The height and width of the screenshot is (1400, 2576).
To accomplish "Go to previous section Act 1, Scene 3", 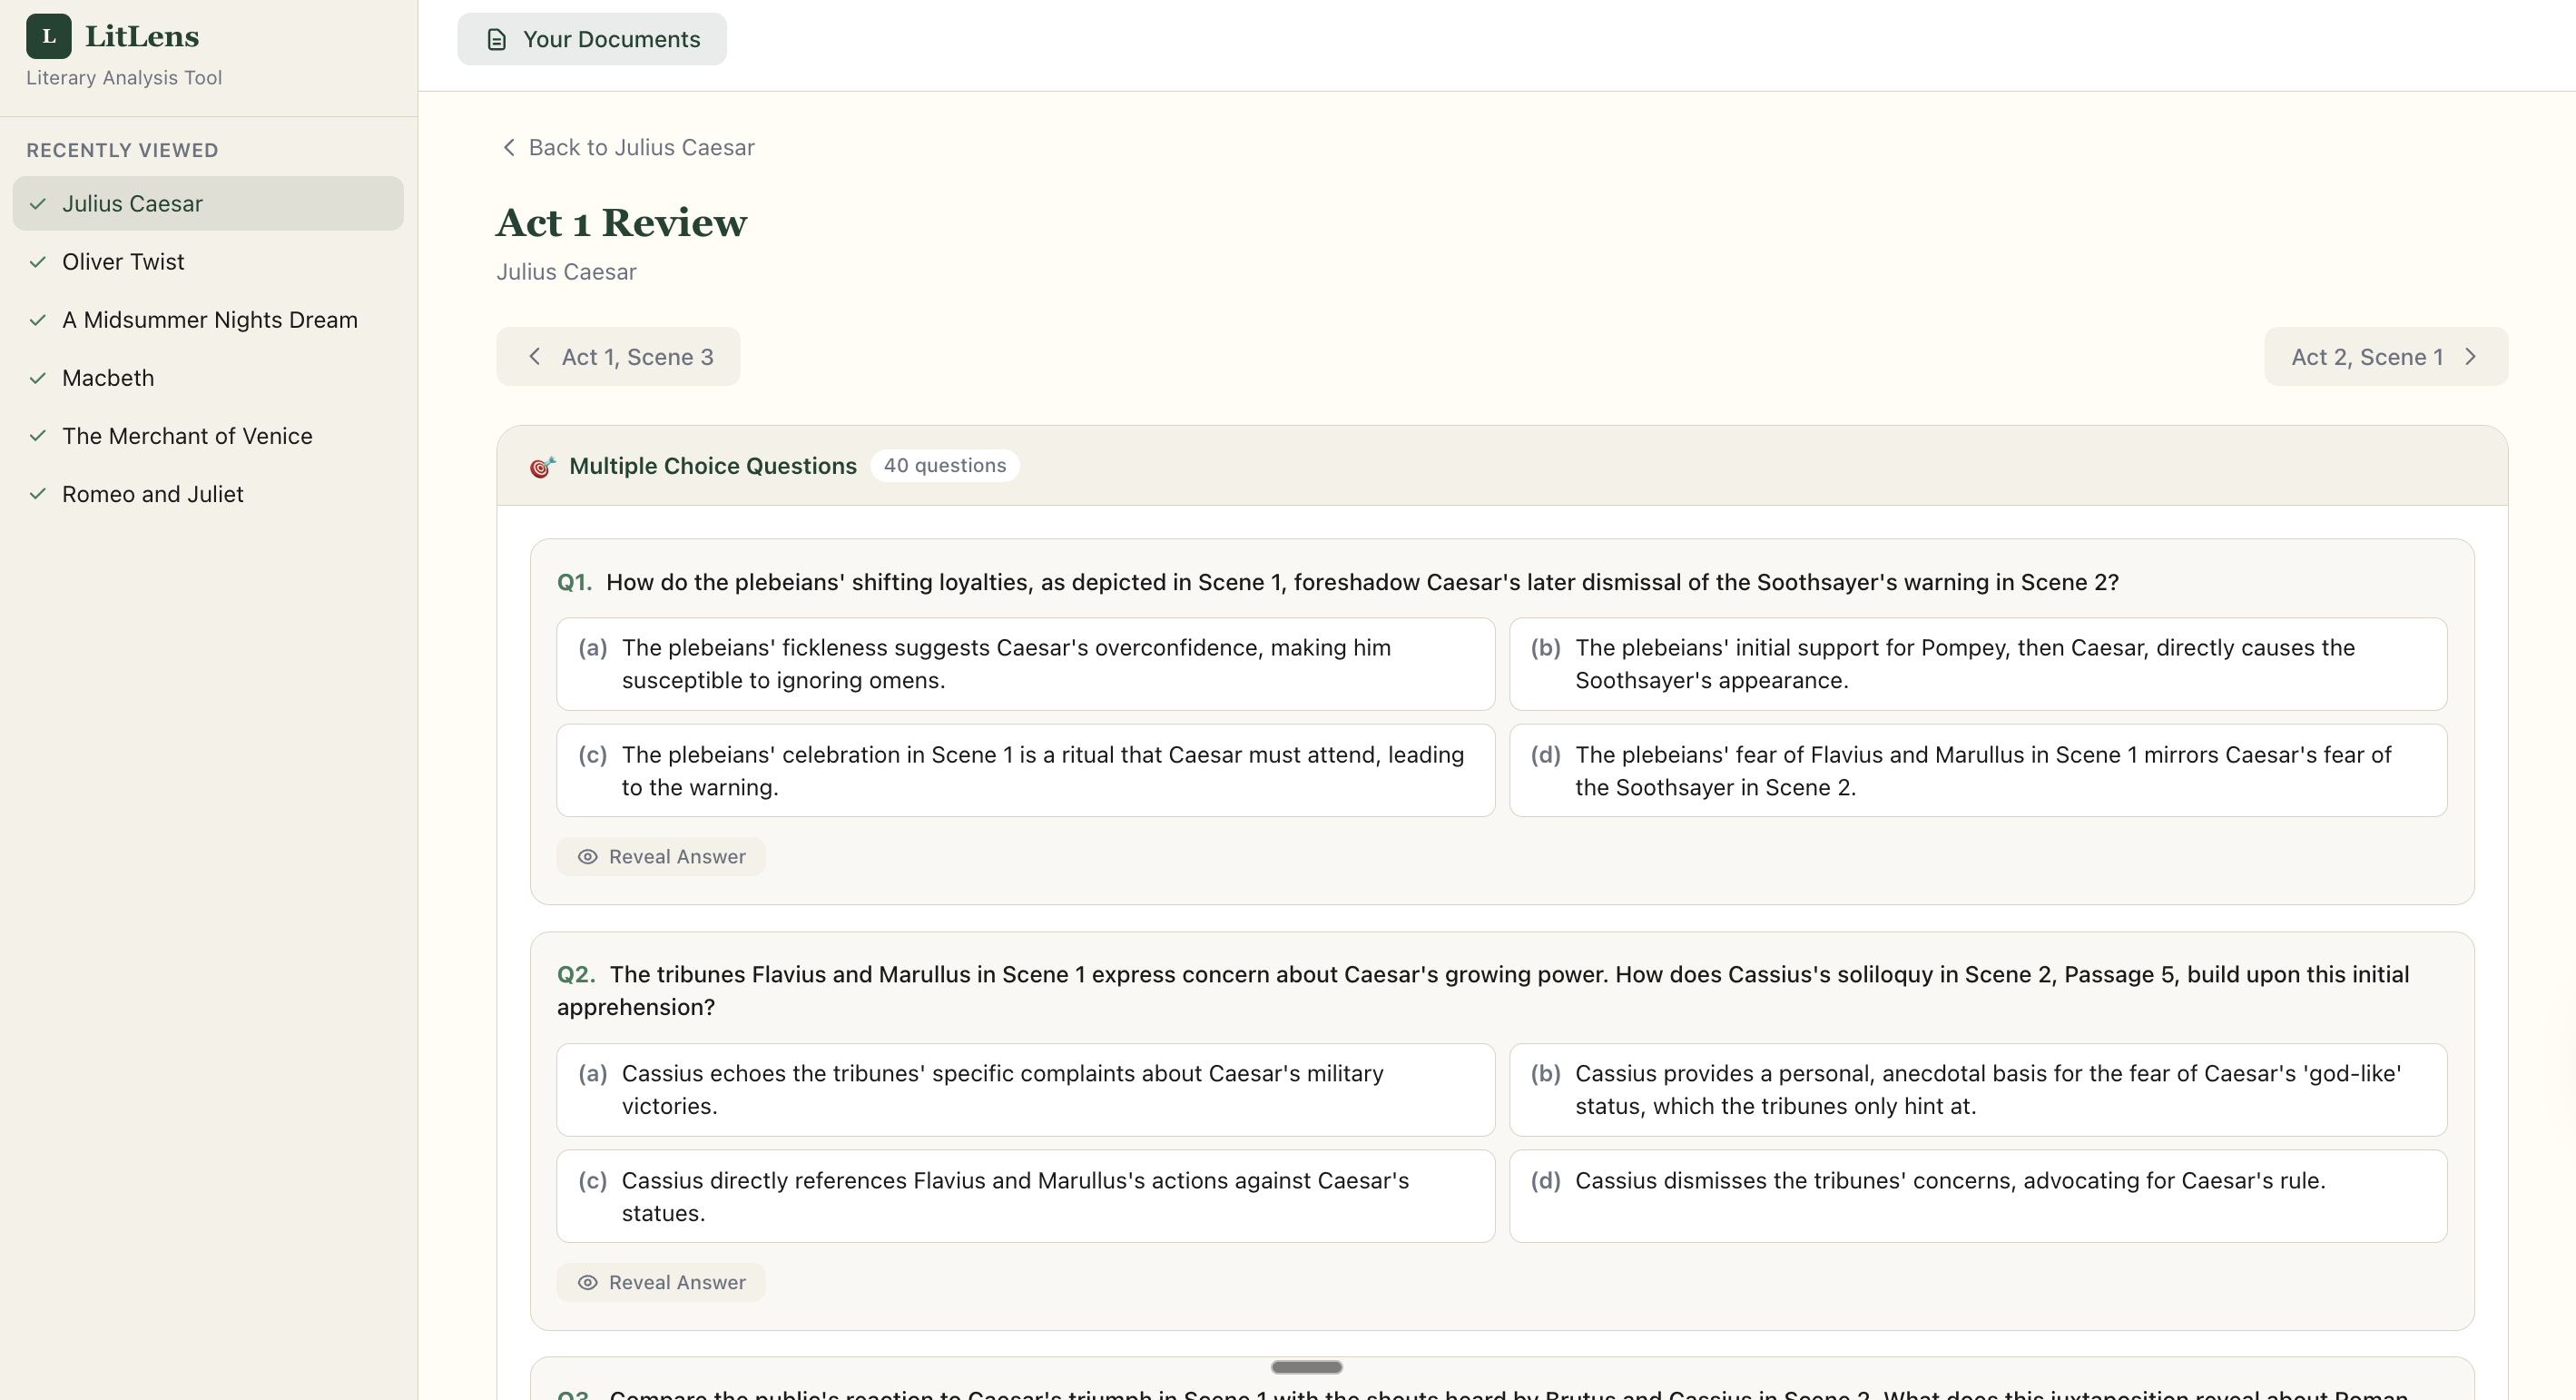I will pos(618,357).
